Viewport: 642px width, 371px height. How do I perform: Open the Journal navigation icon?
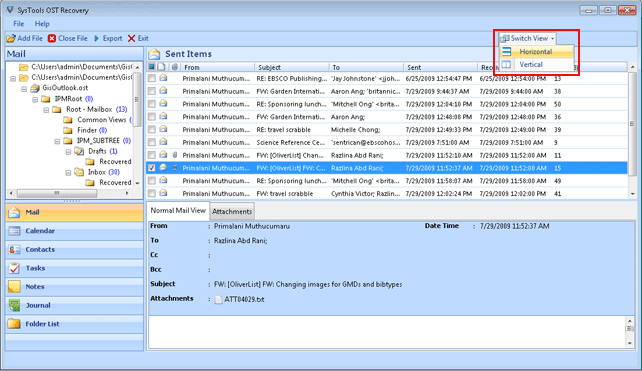14,305
